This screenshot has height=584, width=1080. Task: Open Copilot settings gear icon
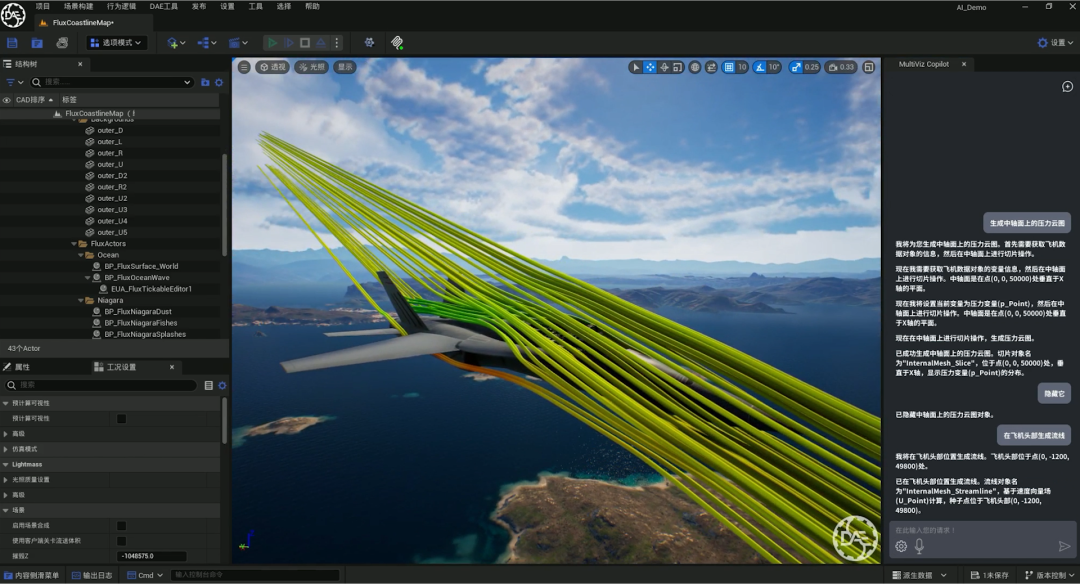coord(901,546)
